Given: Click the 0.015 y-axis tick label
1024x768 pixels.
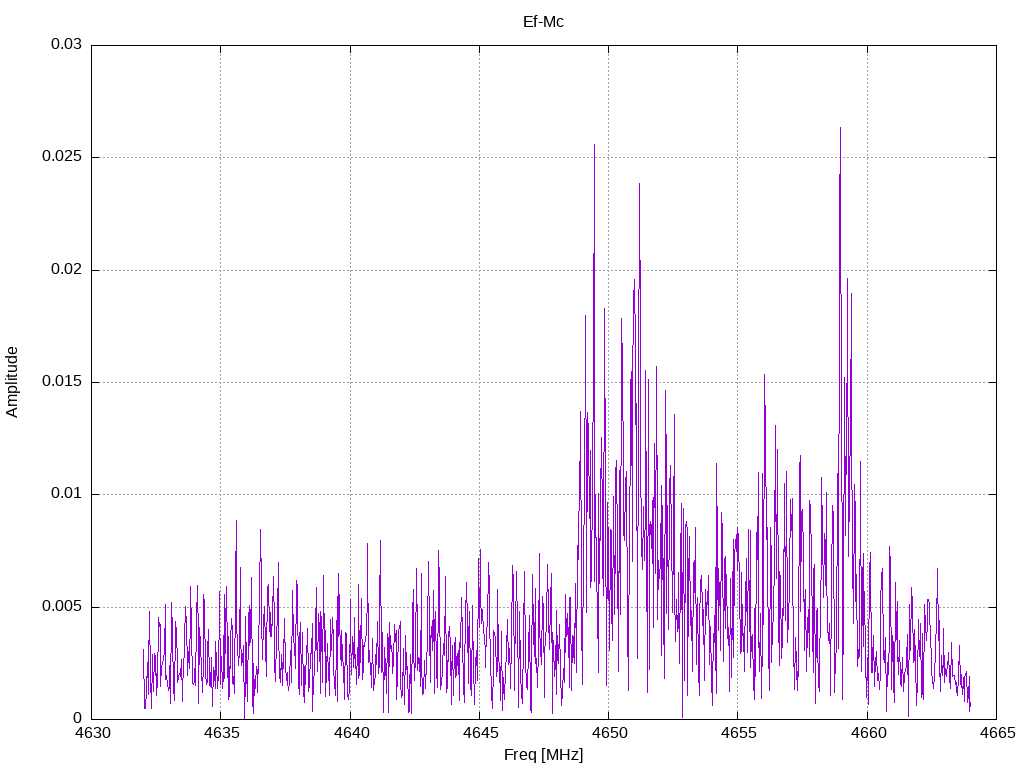Looking at the screenshot, I should tap(63, 381).
